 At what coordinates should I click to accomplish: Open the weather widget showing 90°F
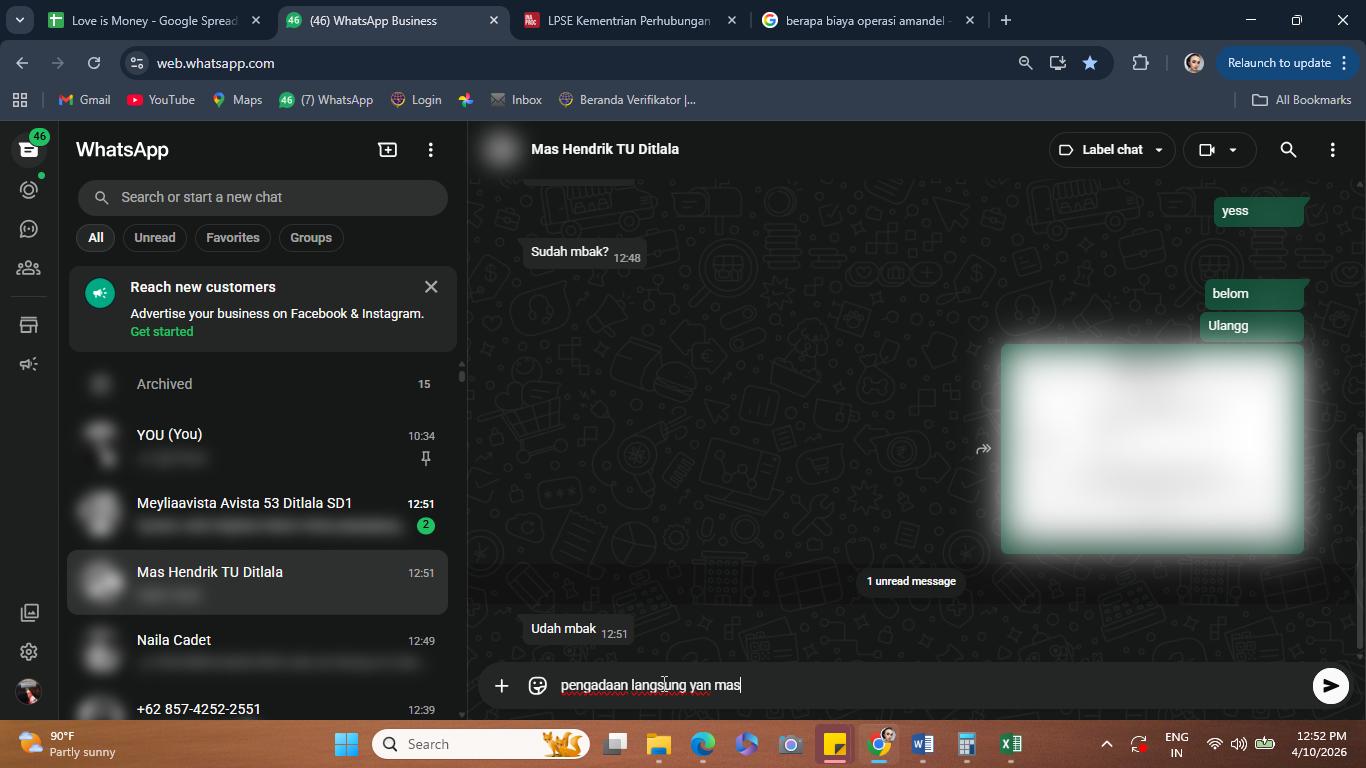(68, 744)
